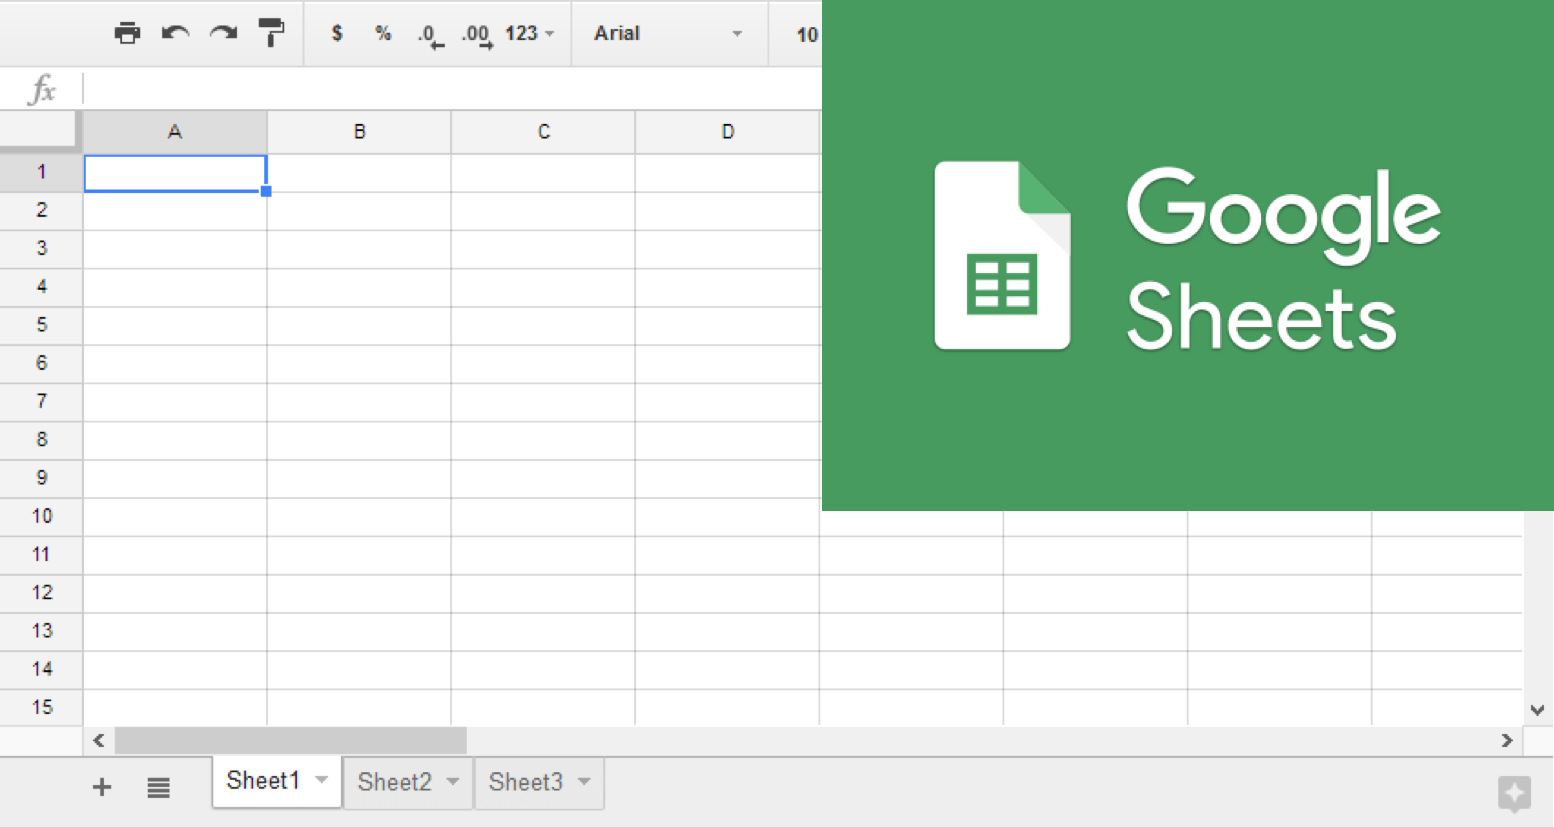
Task: Open the 123 number formats dropdown
Action: (x=529, y=33)
